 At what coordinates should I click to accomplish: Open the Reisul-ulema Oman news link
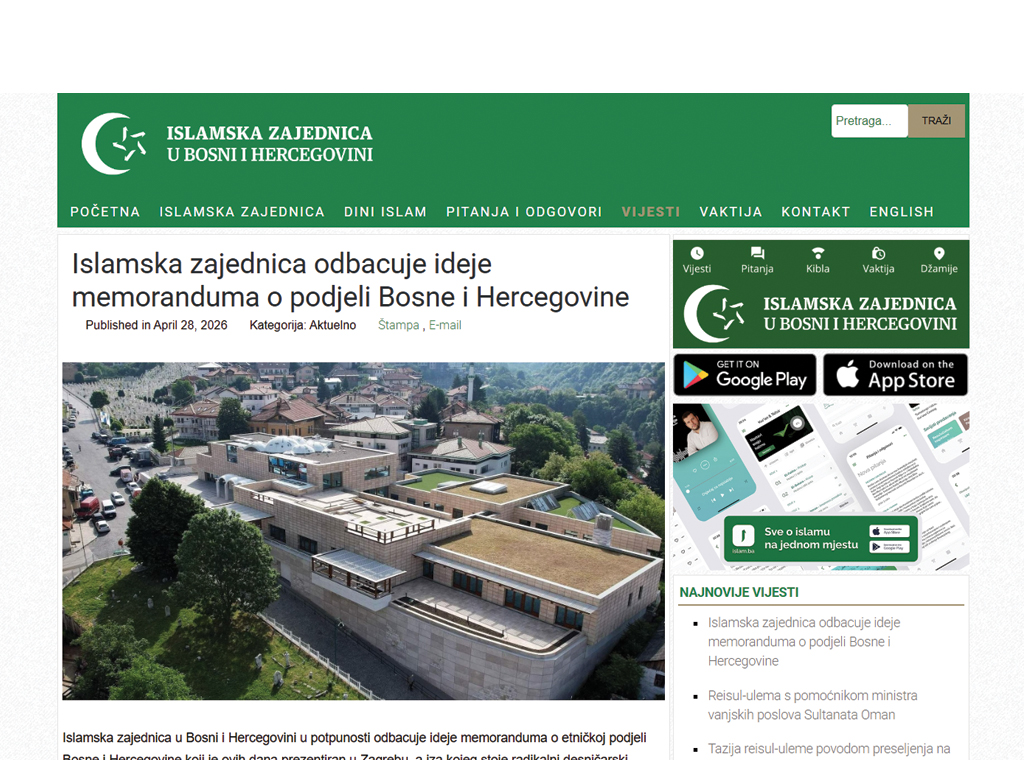click(812, 705)
